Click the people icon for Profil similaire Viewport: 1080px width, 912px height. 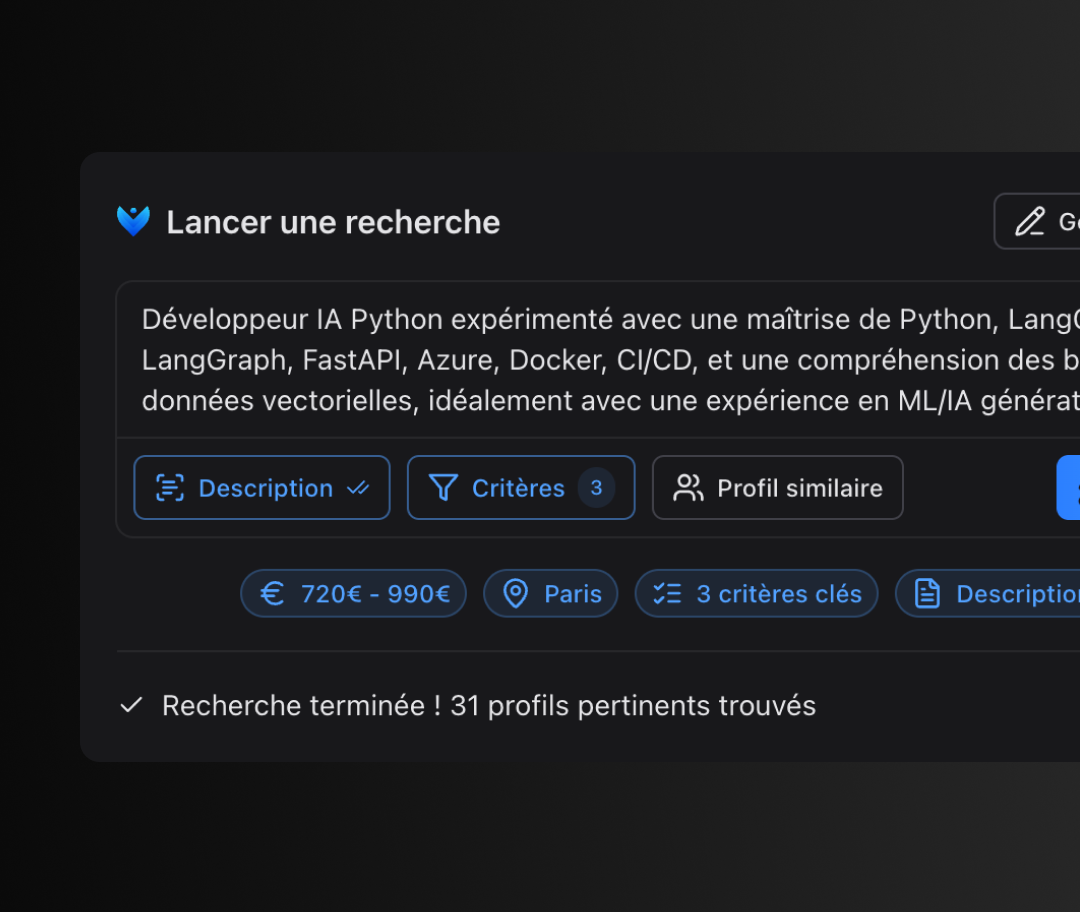pyautogui.click(x=688, y=488)
